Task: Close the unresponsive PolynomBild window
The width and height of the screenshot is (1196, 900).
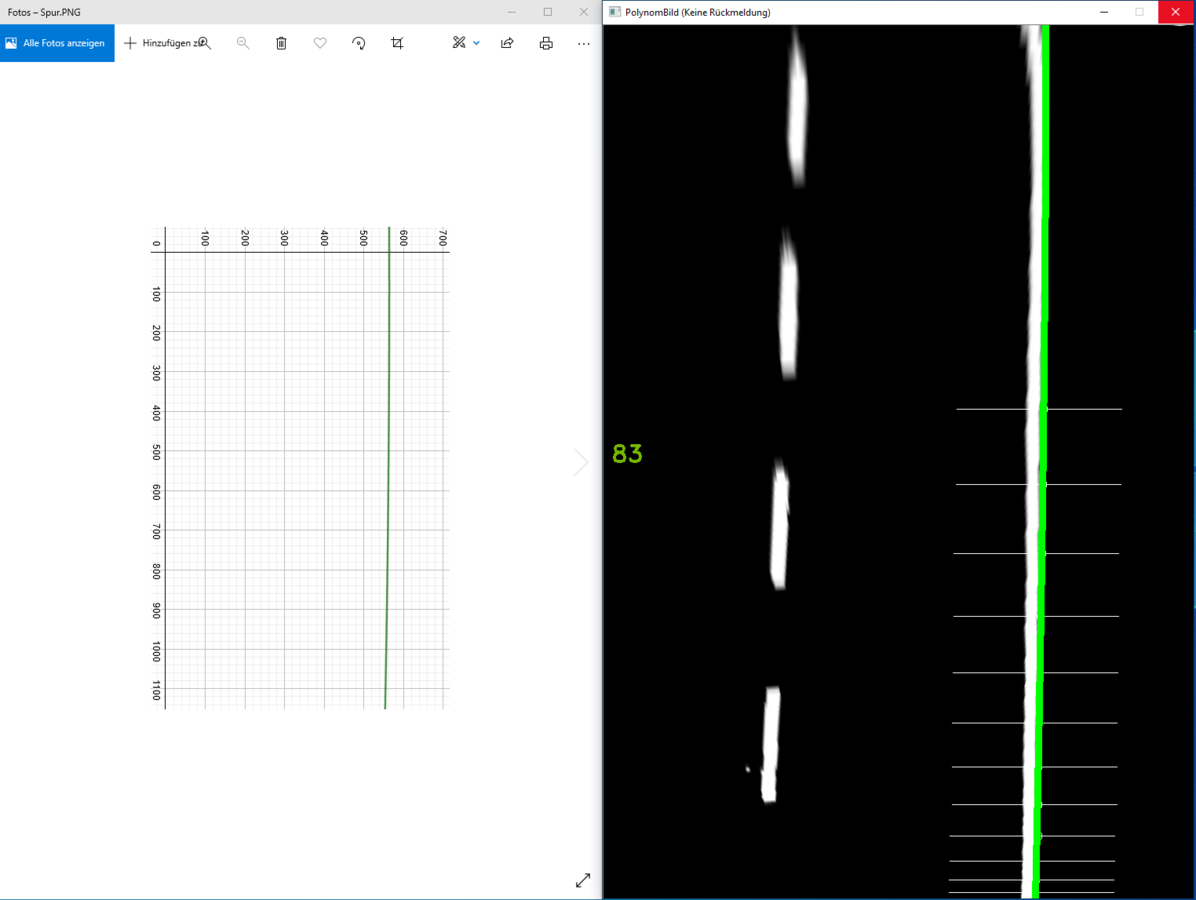Action: (1176, 12)
